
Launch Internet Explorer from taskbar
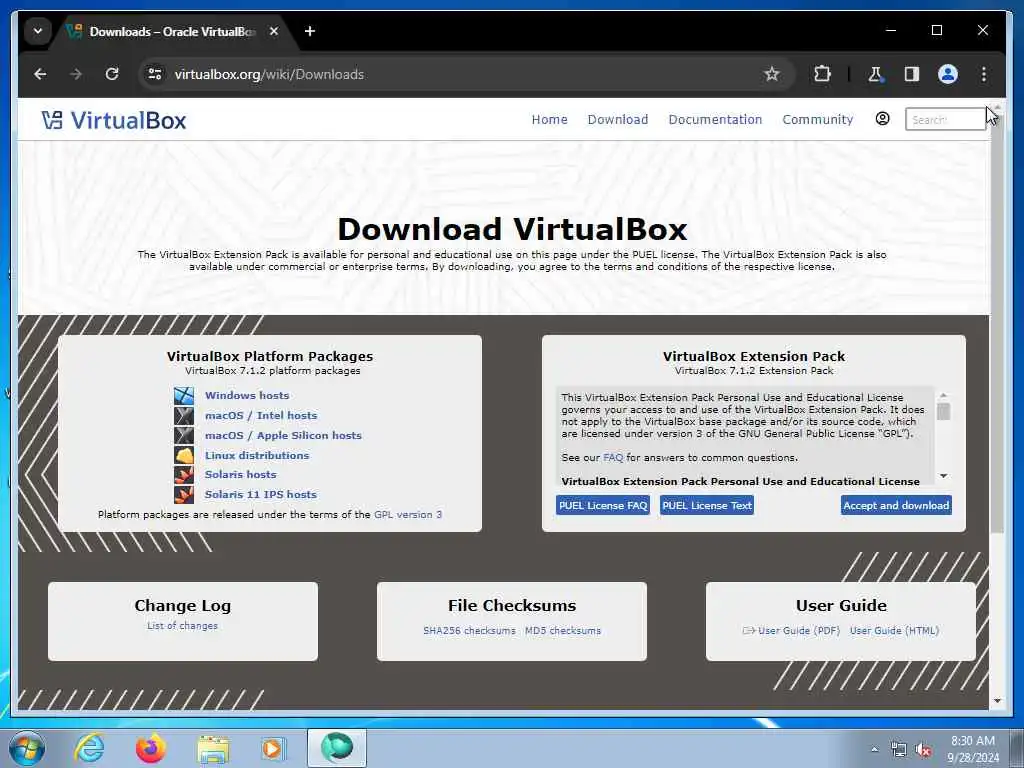89,748
